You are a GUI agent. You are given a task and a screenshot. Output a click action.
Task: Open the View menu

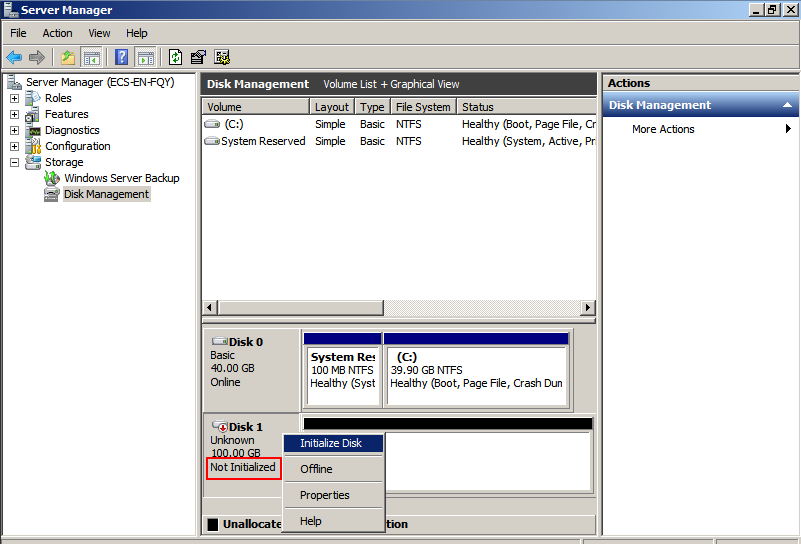click(99, 33)
